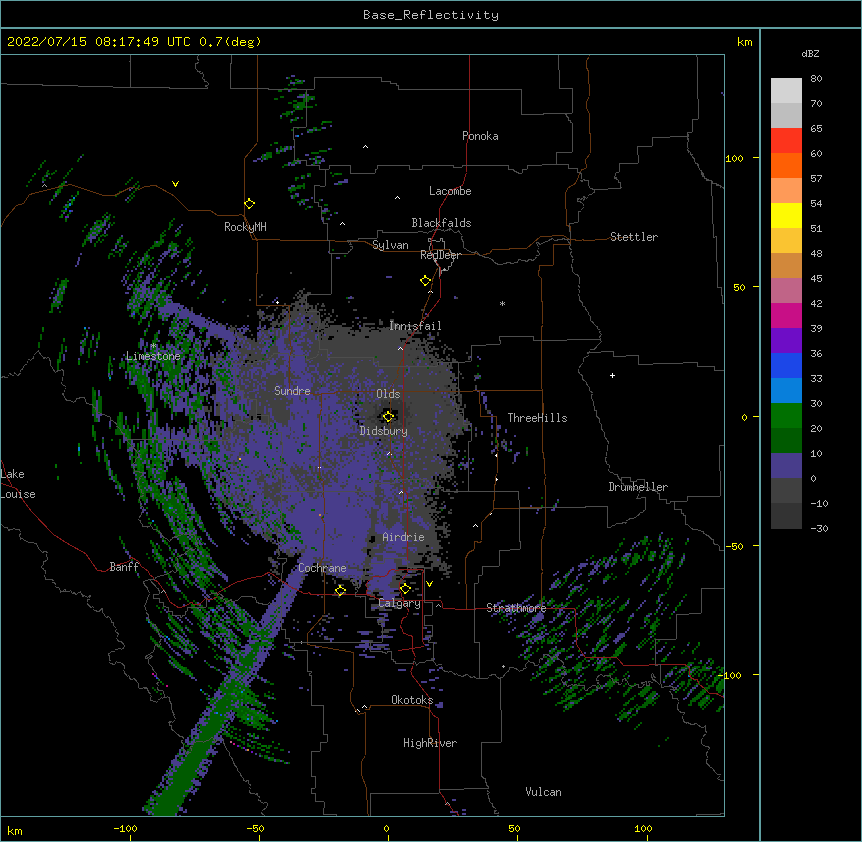Click the yellow diamond marker above Calgary label
862x842 pixels.
(405, 589)
